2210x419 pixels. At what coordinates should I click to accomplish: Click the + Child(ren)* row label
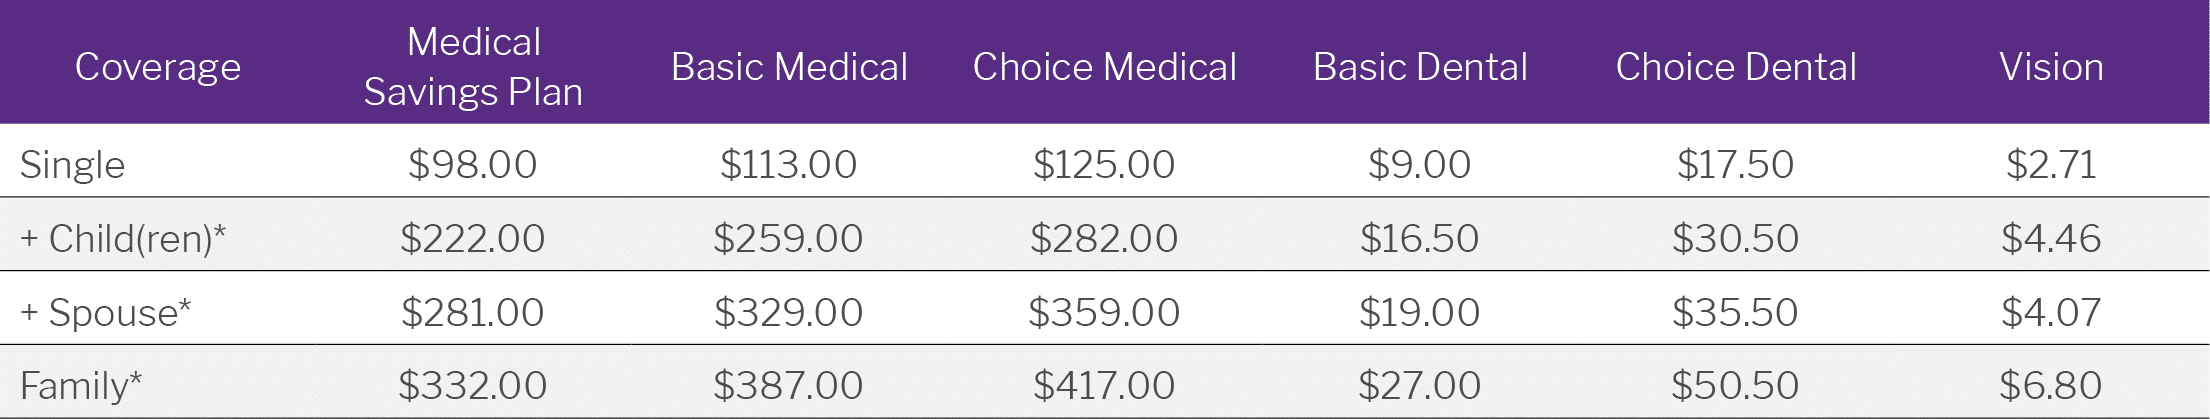123,239
